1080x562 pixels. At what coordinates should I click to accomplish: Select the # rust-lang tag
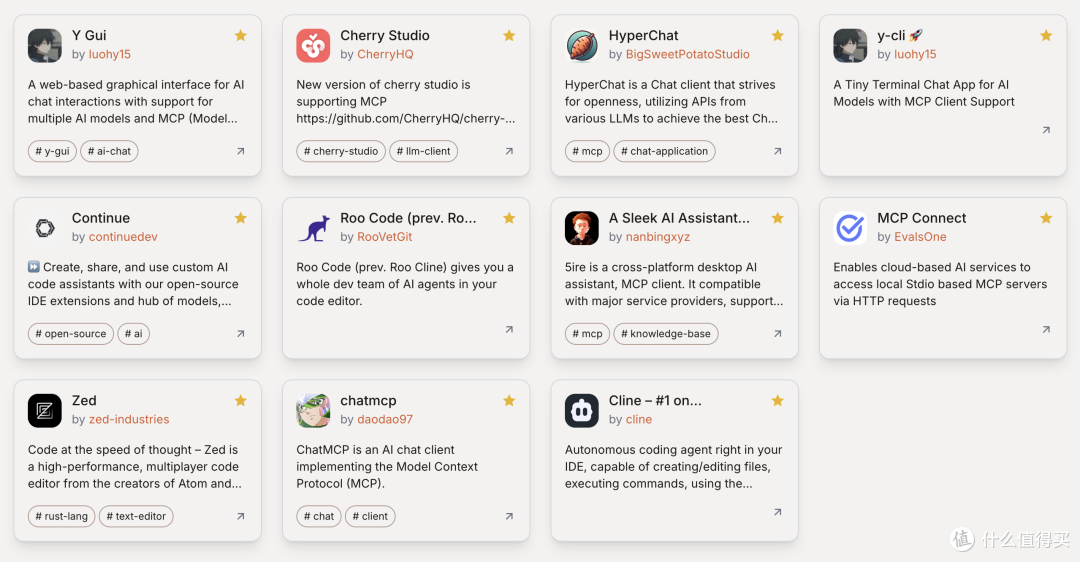(61, 516)
